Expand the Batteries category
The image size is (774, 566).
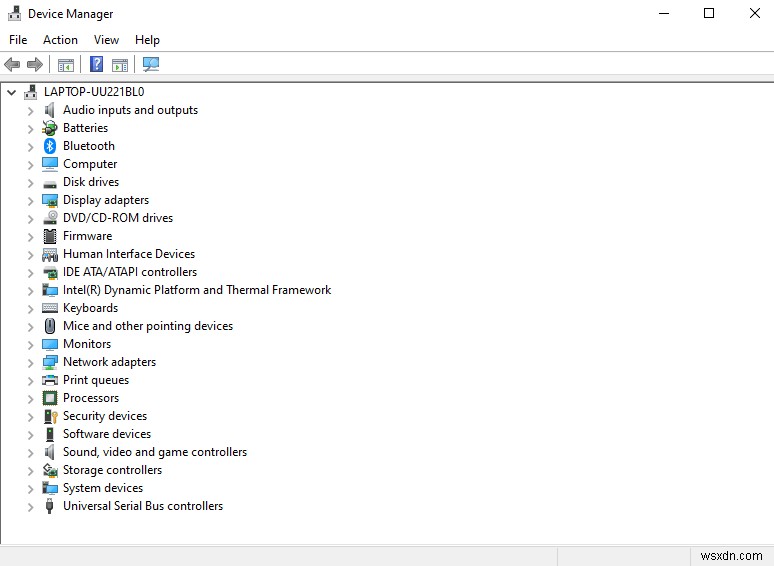coord(31,129)
